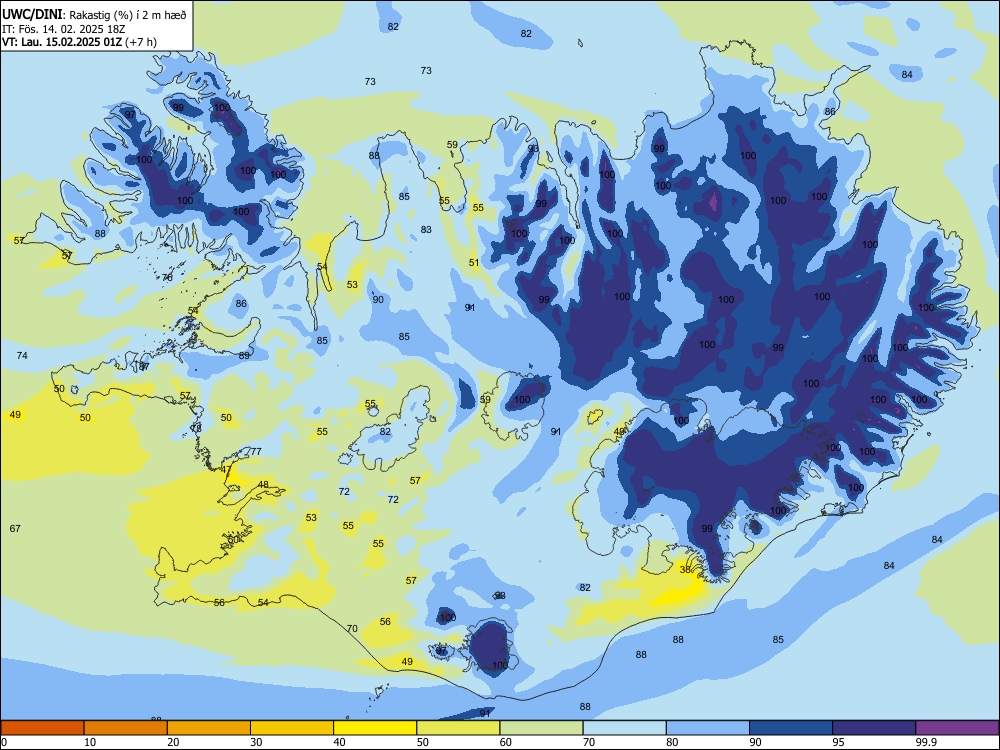This screenshot has height=750, width=1000.
Task: Click the navy 95–99.9 legend swatch
Action: [x=874, y=728]
